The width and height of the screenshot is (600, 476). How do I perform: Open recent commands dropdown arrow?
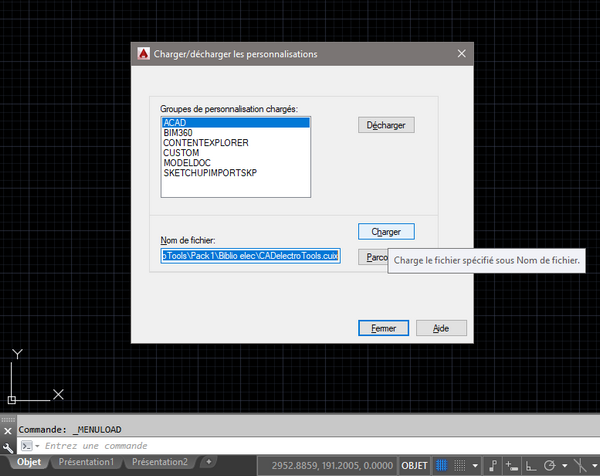point(38,446)
